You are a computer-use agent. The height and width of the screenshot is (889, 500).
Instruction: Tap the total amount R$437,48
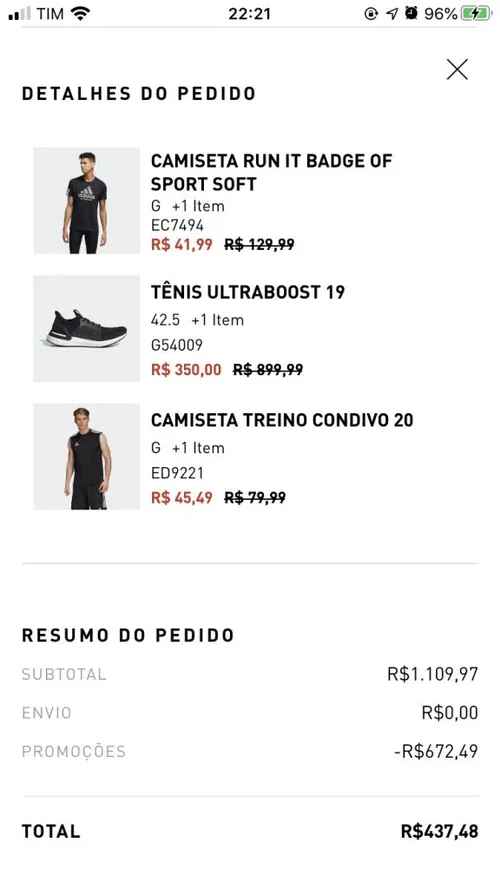pos(439,832)
